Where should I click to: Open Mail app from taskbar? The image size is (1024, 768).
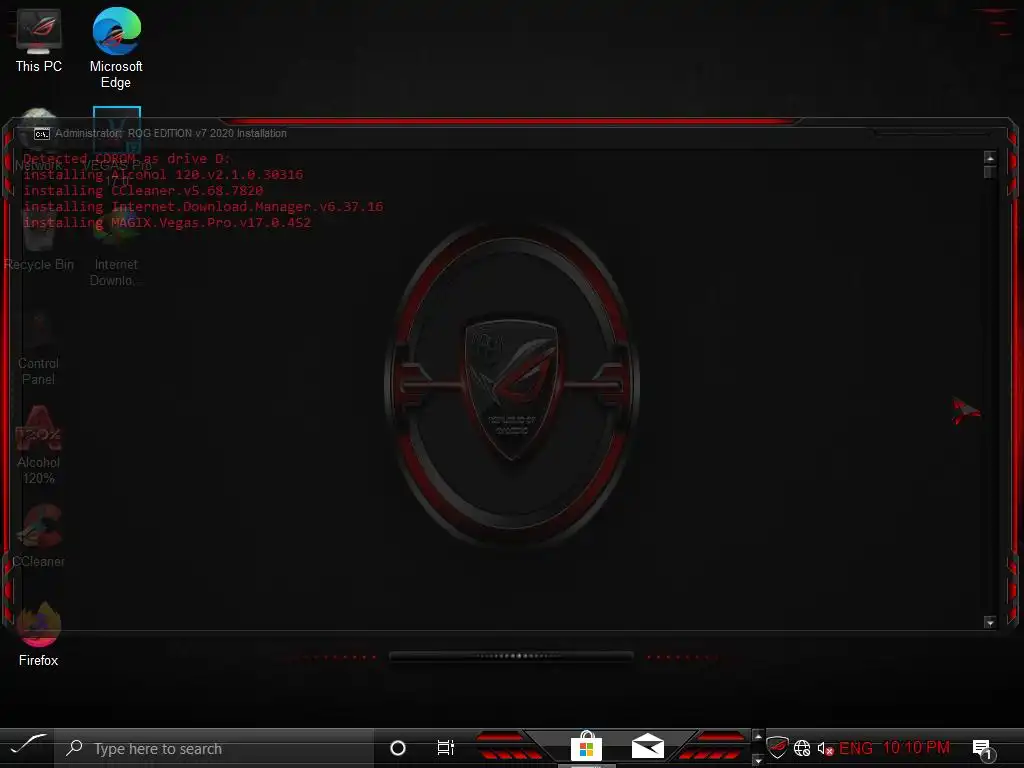point(647,746)
